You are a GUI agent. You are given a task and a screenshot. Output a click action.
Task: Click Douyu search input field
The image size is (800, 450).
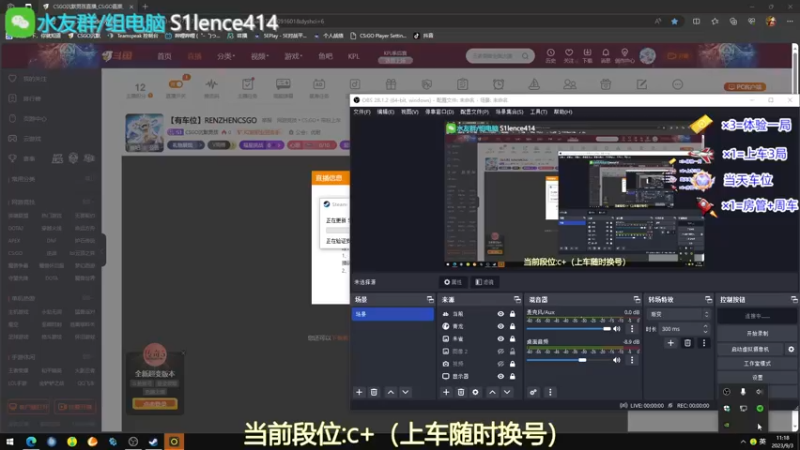click(493, 56)
